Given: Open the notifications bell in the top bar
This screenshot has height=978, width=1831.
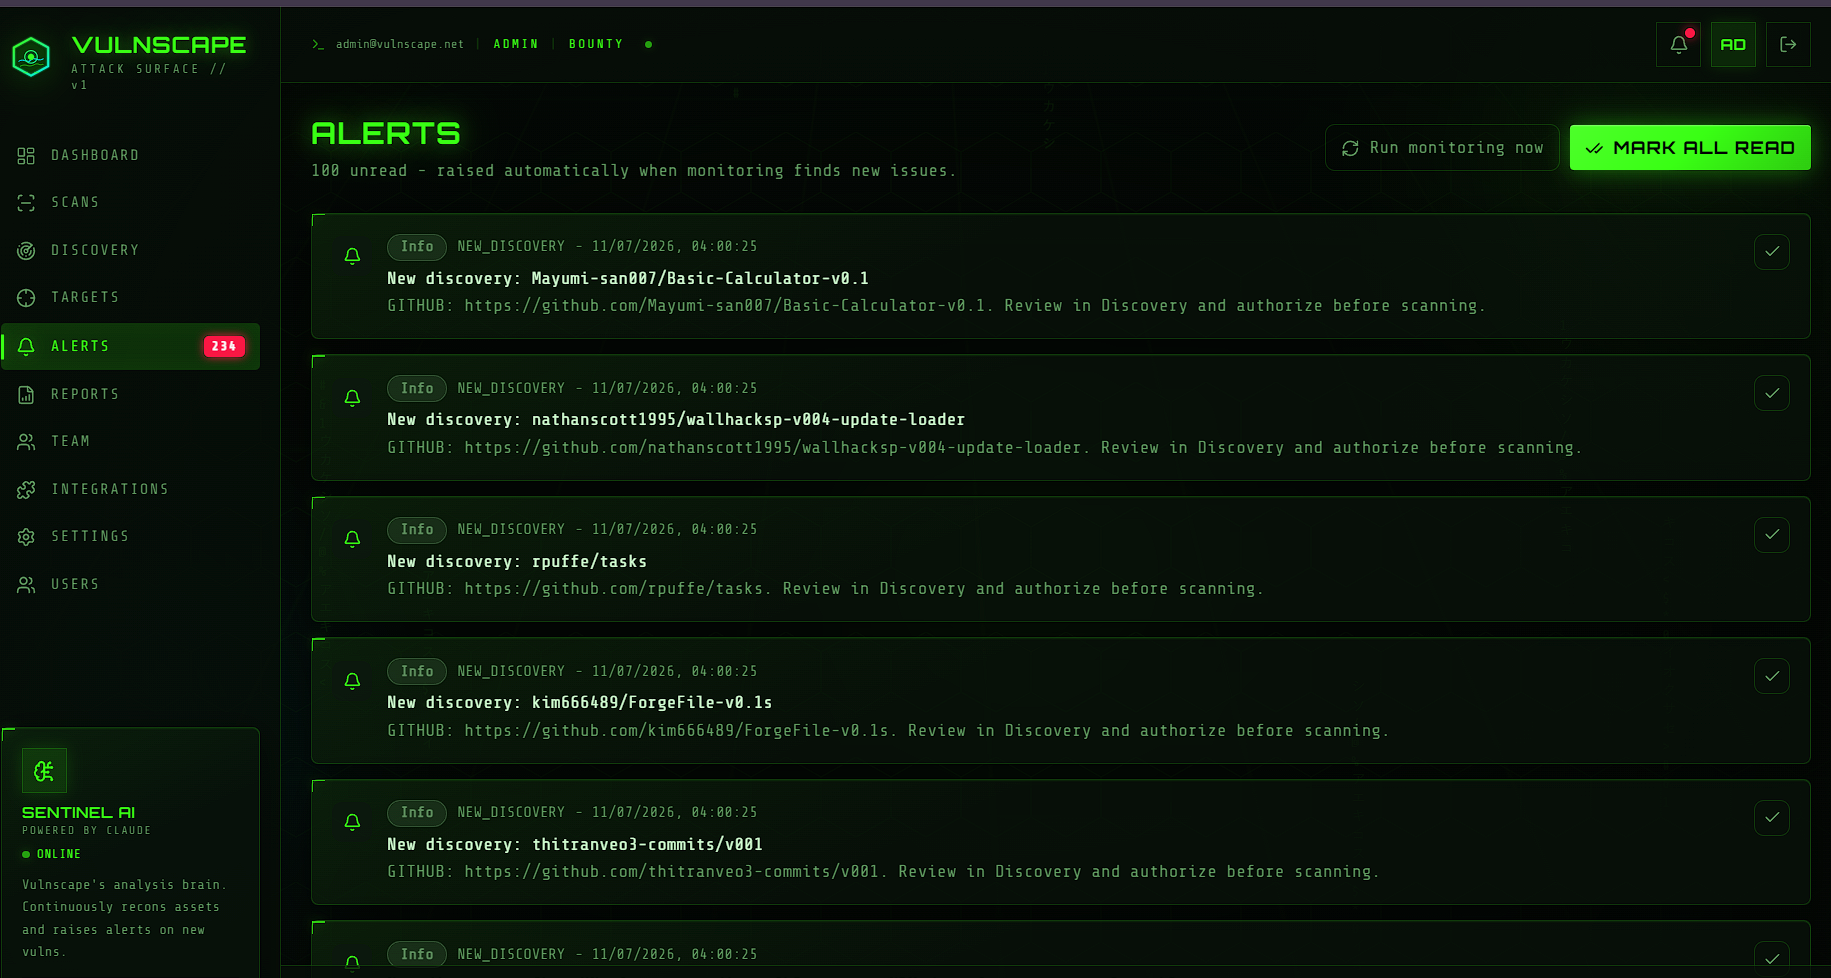Looking at the screenshot, I should tap(1679, 44).
